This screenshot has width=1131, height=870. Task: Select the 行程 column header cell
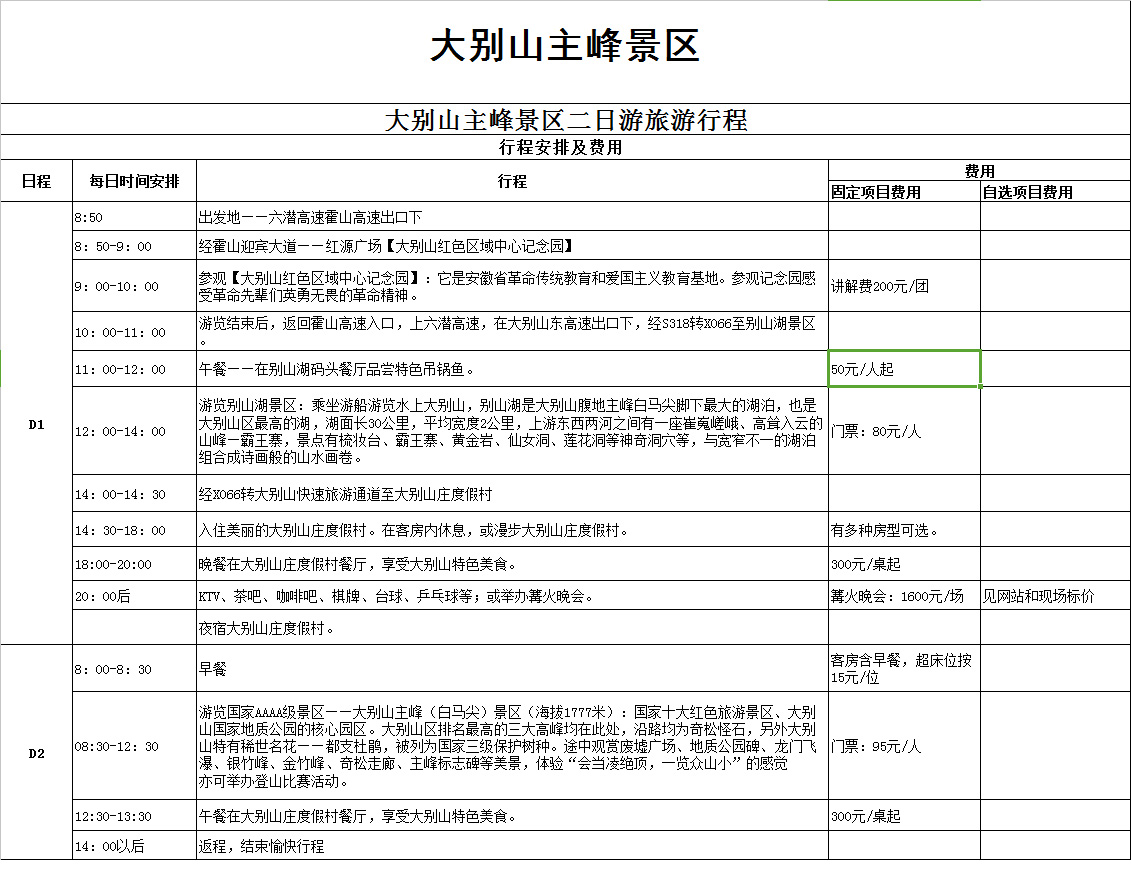(x=512, y=181)
